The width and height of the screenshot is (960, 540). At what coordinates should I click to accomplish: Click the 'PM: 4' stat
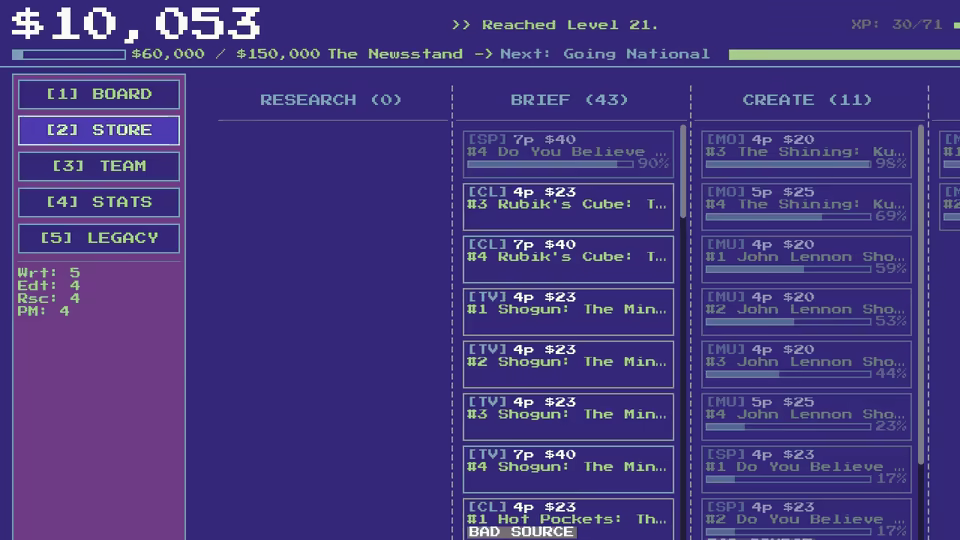[43, 311]
